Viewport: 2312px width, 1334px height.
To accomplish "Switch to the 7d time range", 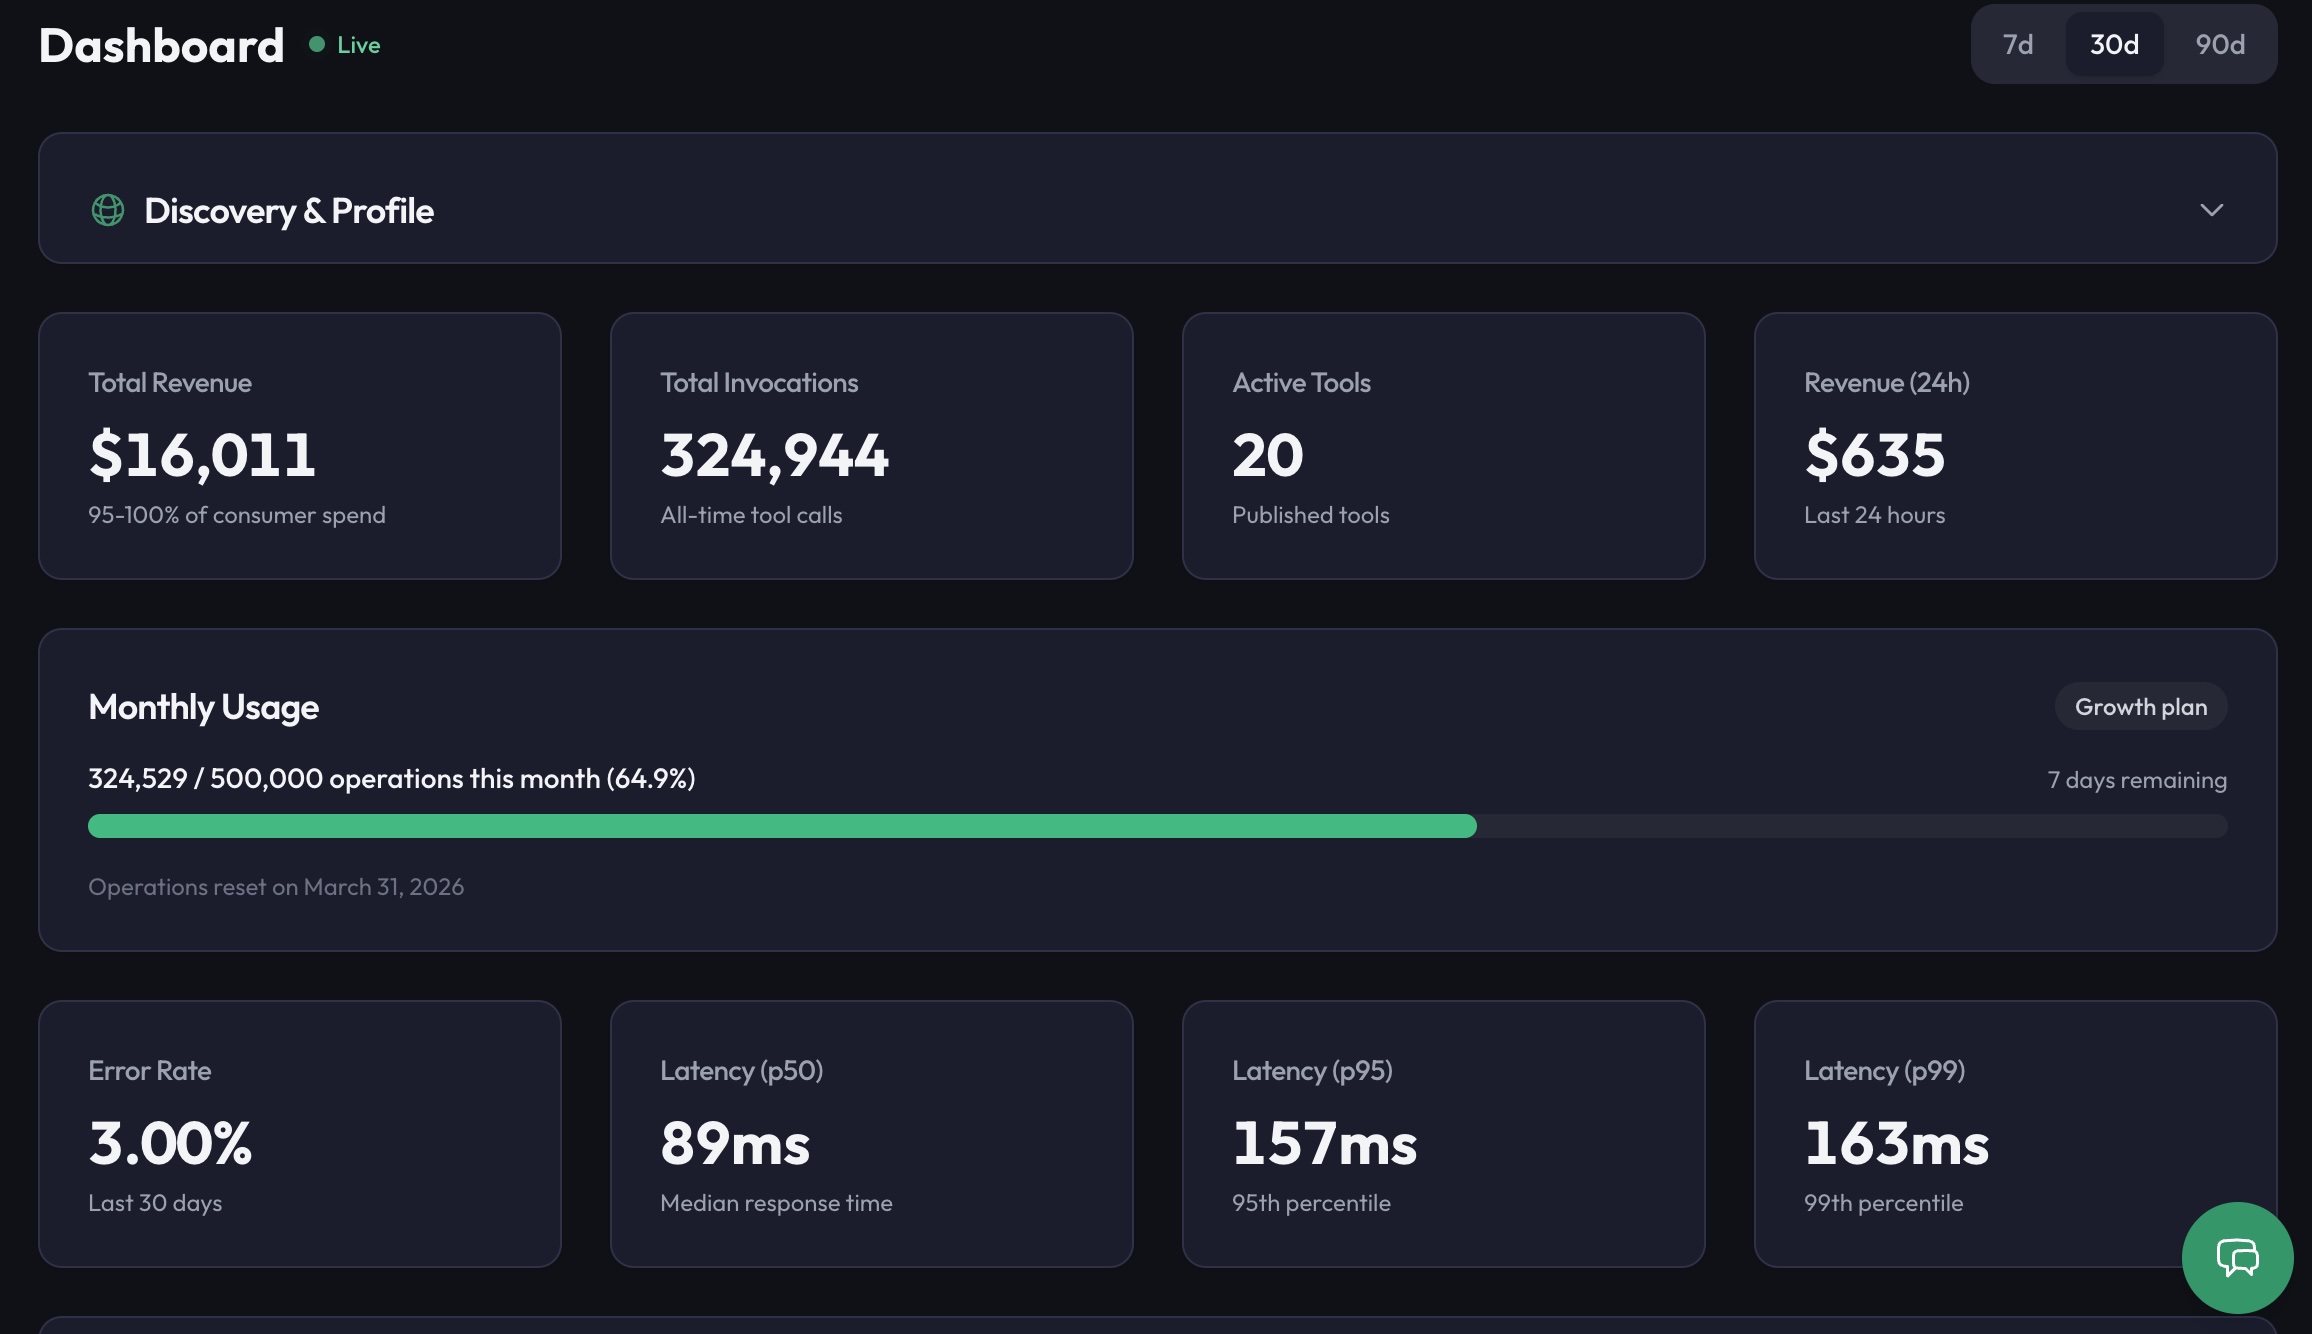I will coord(2019,44).
